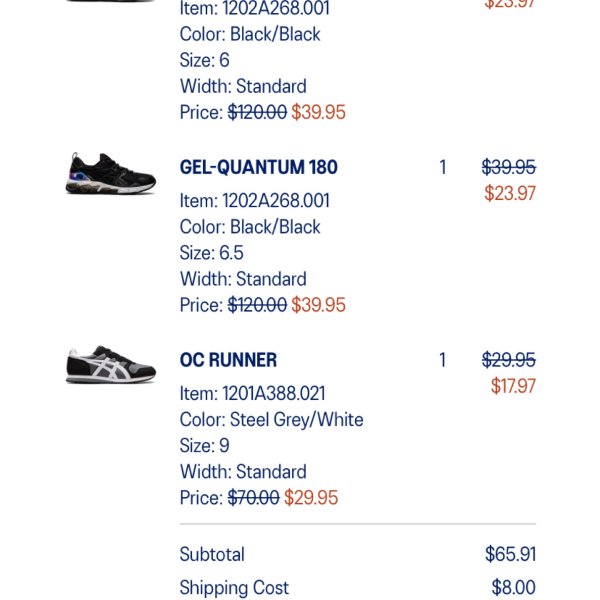Click Color: Steel Grey/White text
This screenshot has width=600, height=600.
coord(271,419)
